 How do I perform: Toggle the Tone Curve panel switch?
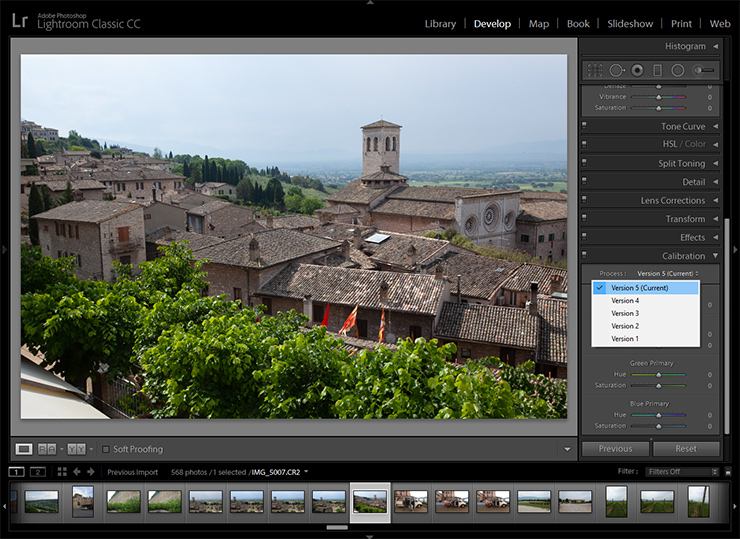click(584, 126)
